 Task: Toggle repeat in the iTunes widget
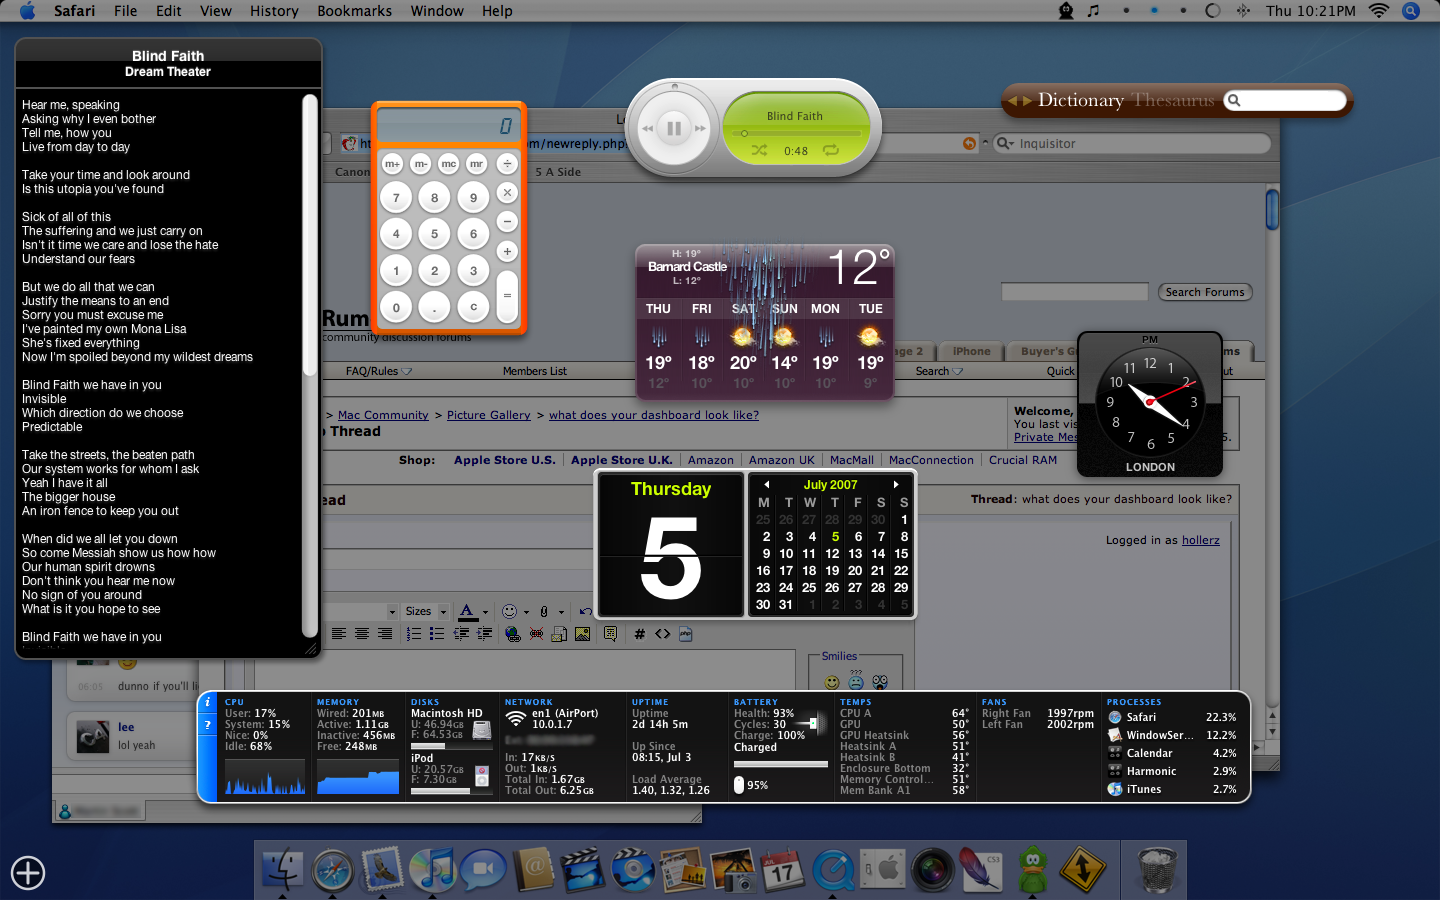[x=831, y=151]
